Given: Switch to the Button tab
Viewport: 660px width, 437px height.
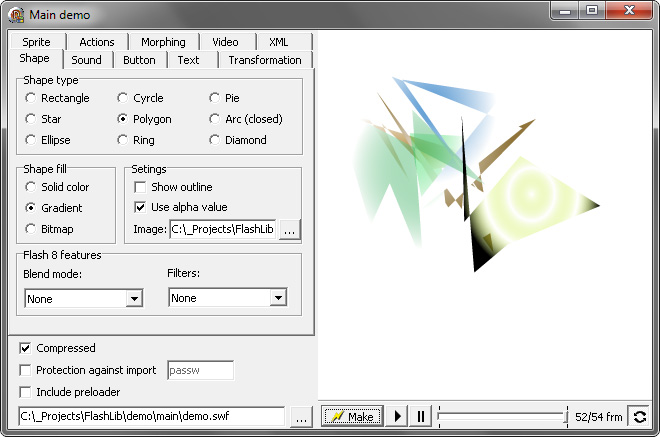Looking at the screenshot, I should click(x=139, y=60).
